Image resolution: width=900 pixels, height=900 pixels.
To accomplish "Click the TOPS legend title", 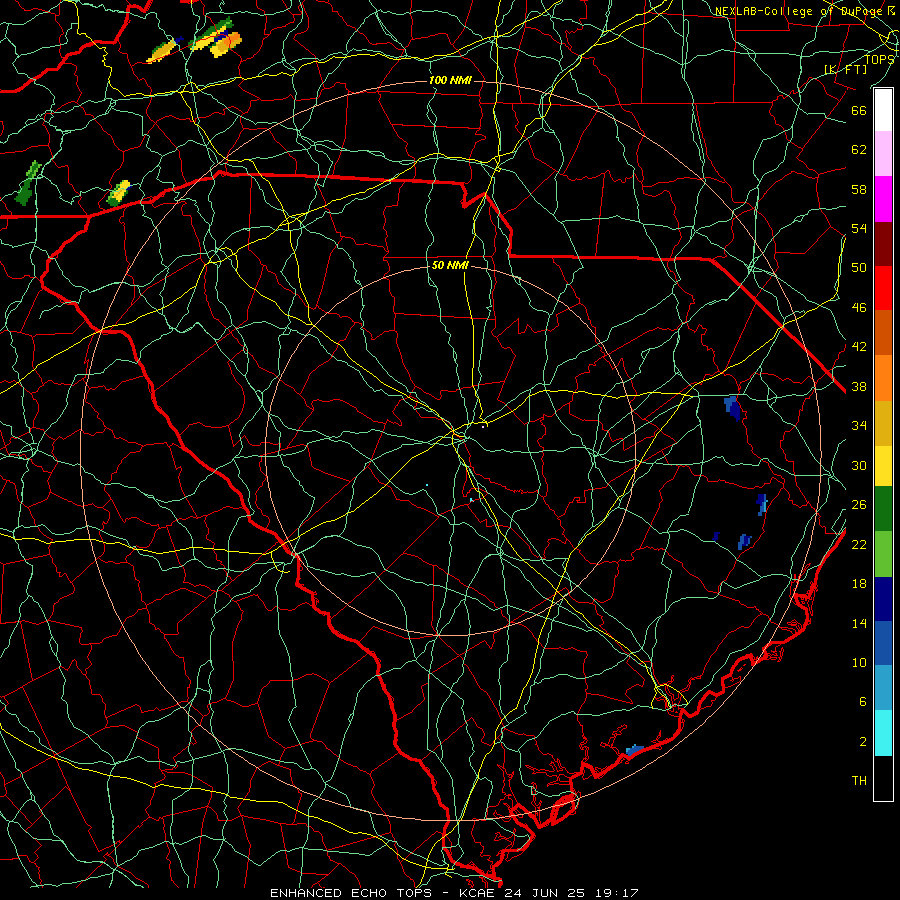I will pyautogui.click(x=879, y=59).
